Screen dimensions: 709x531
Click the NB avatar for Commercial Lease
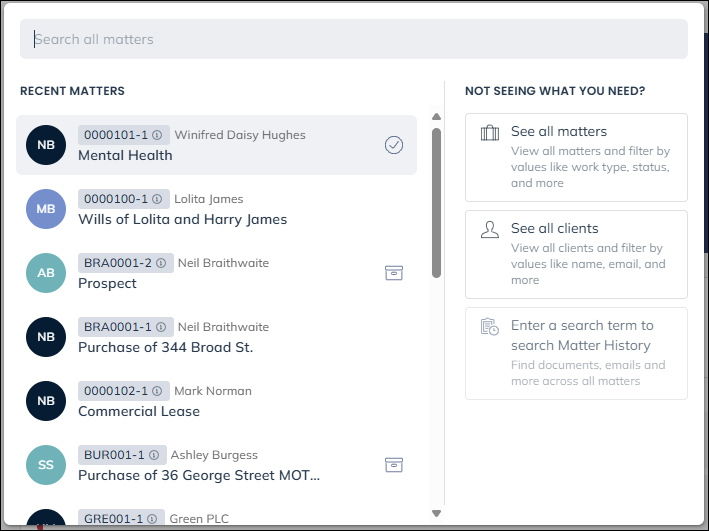point(46,401)
